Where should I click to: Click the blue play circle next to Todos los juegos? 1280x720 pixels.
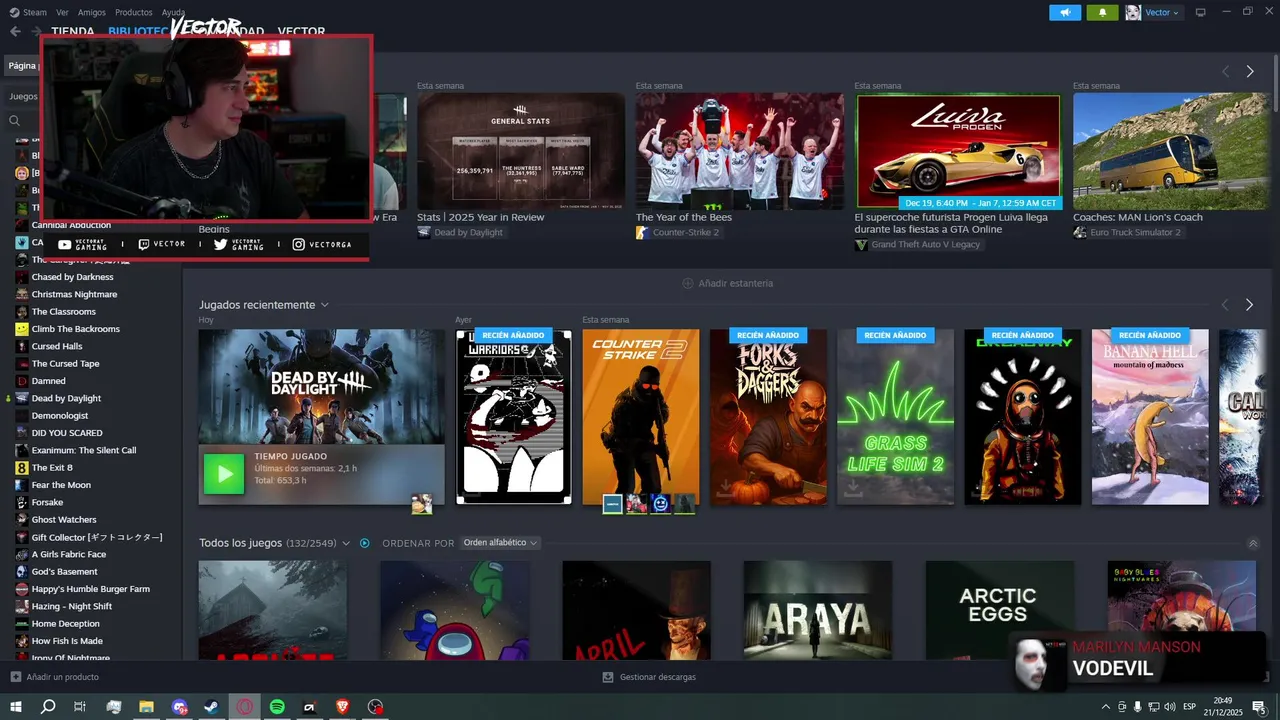[x=365, y=543]
